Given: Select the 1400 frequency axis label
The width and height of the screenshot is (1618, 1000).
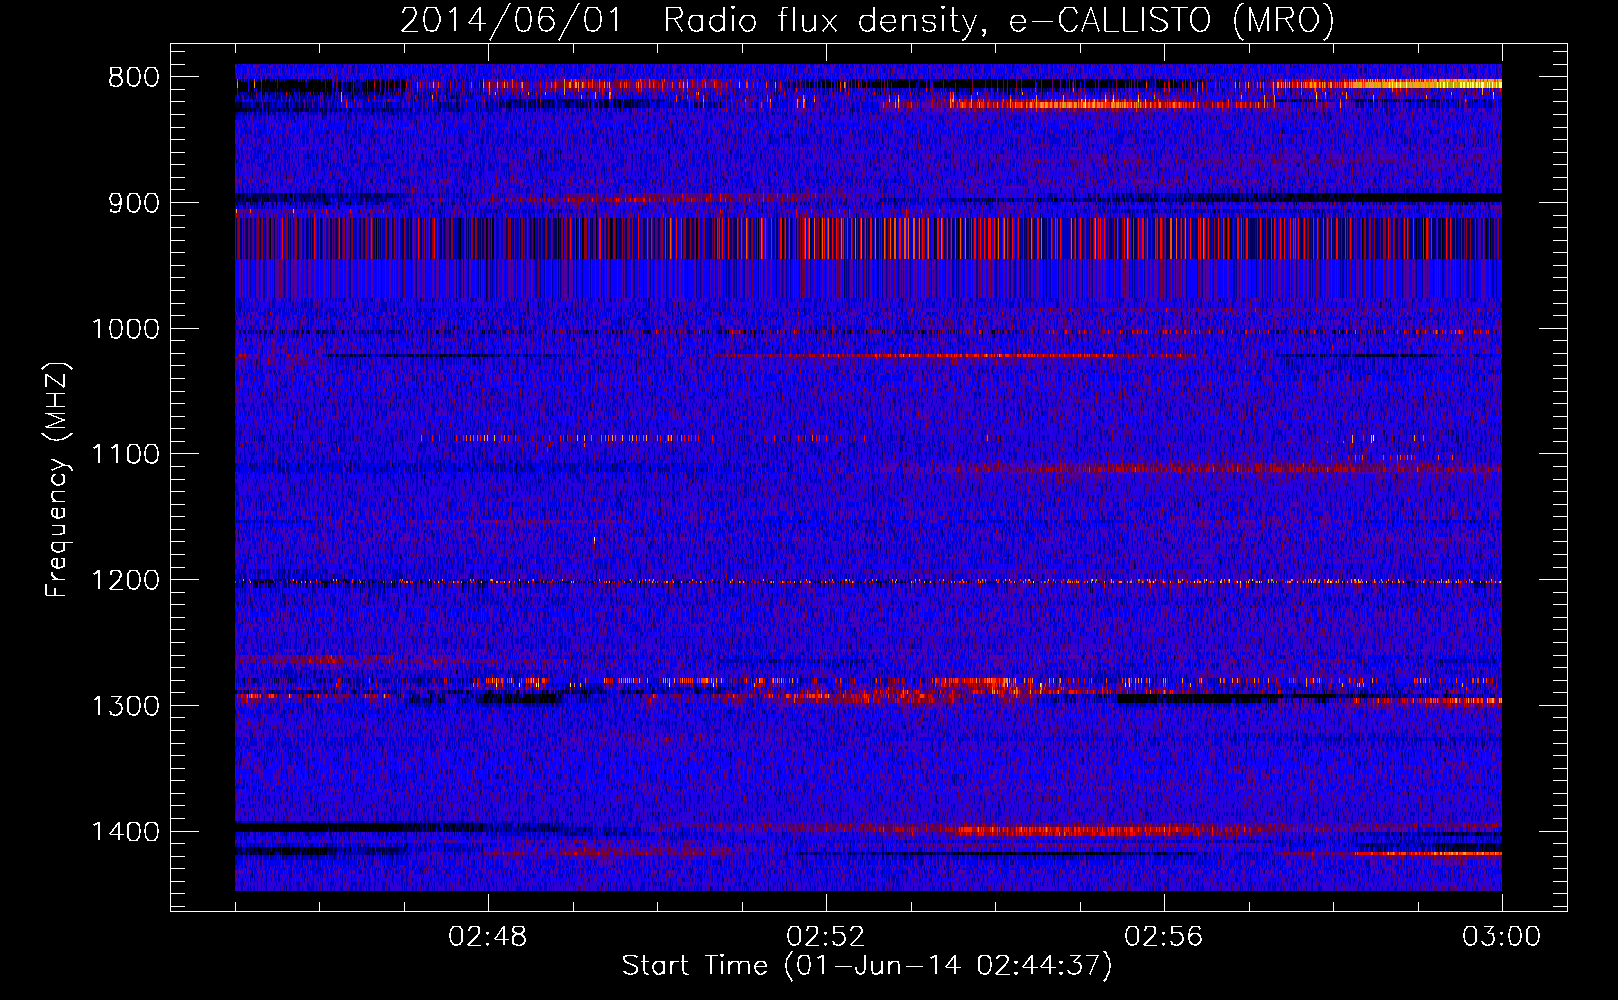Looking at the screenshot, I should click(125, 832).
